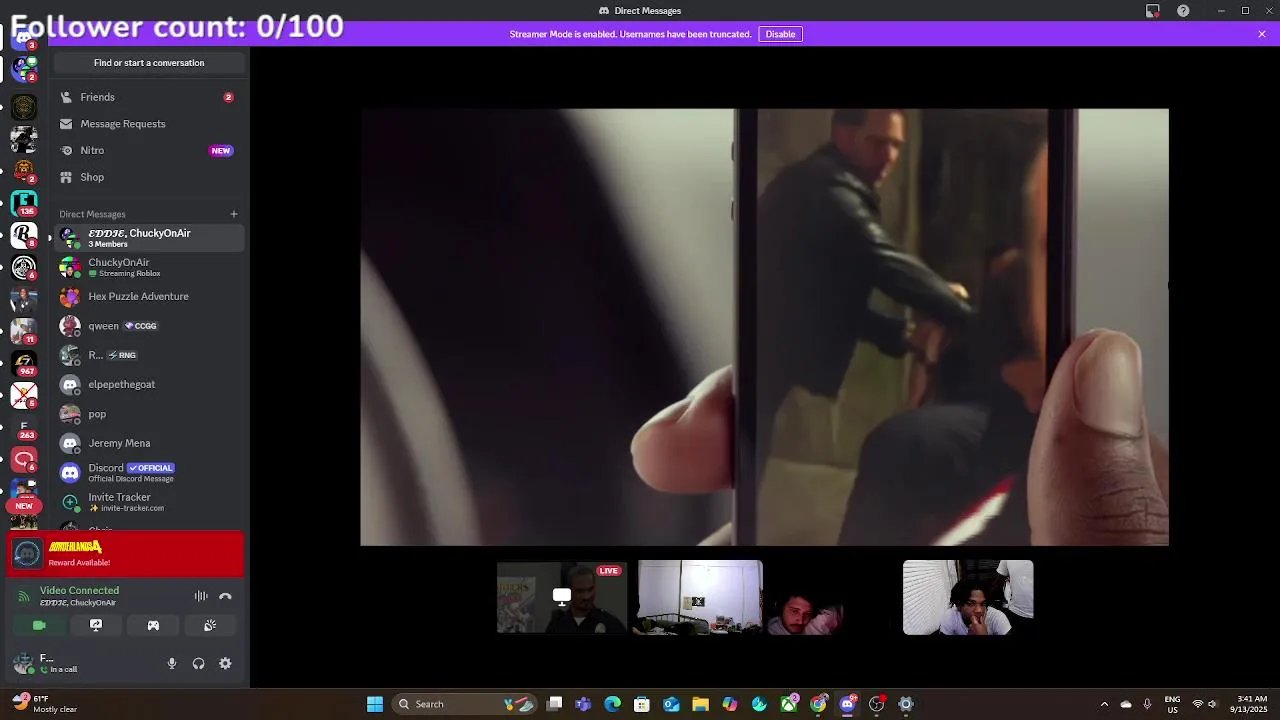
Task: Open the Friends tab
Action: [x=149, y=97]
